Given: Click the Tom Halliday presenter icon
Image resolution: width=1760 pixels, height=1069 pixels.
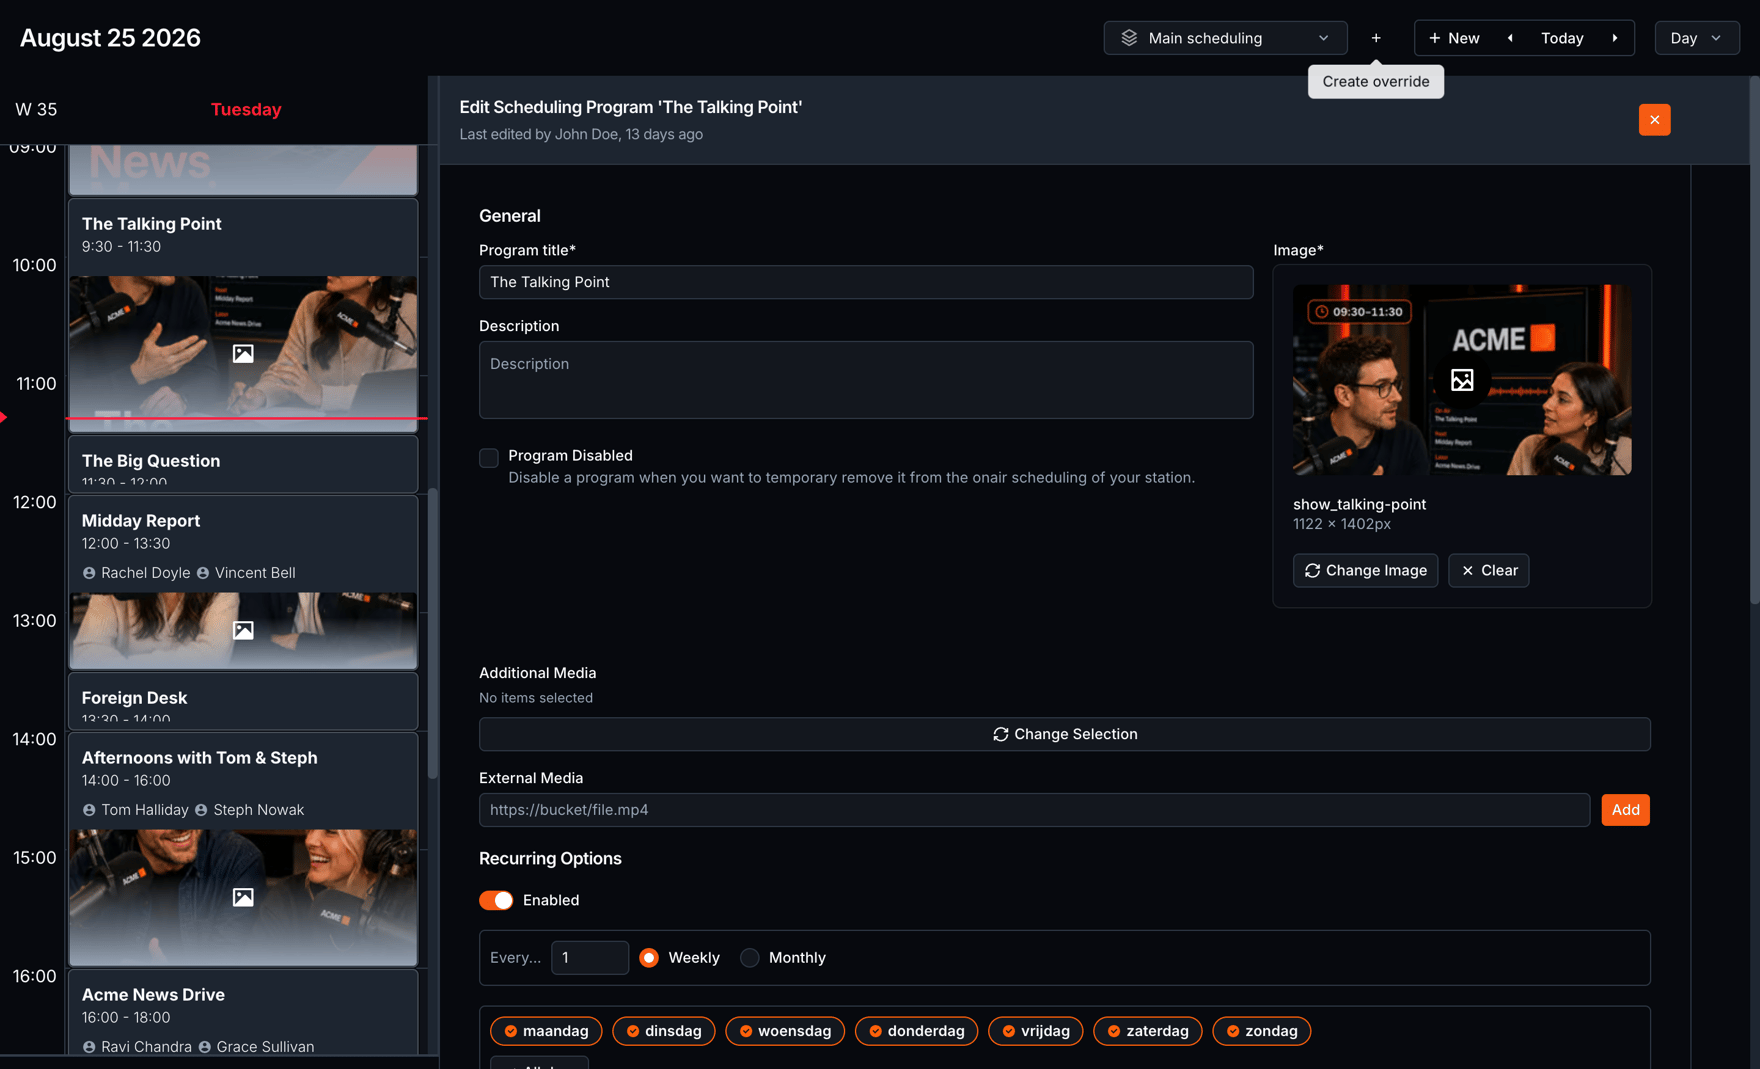Looking at the screenshot, I should point(89,810).
